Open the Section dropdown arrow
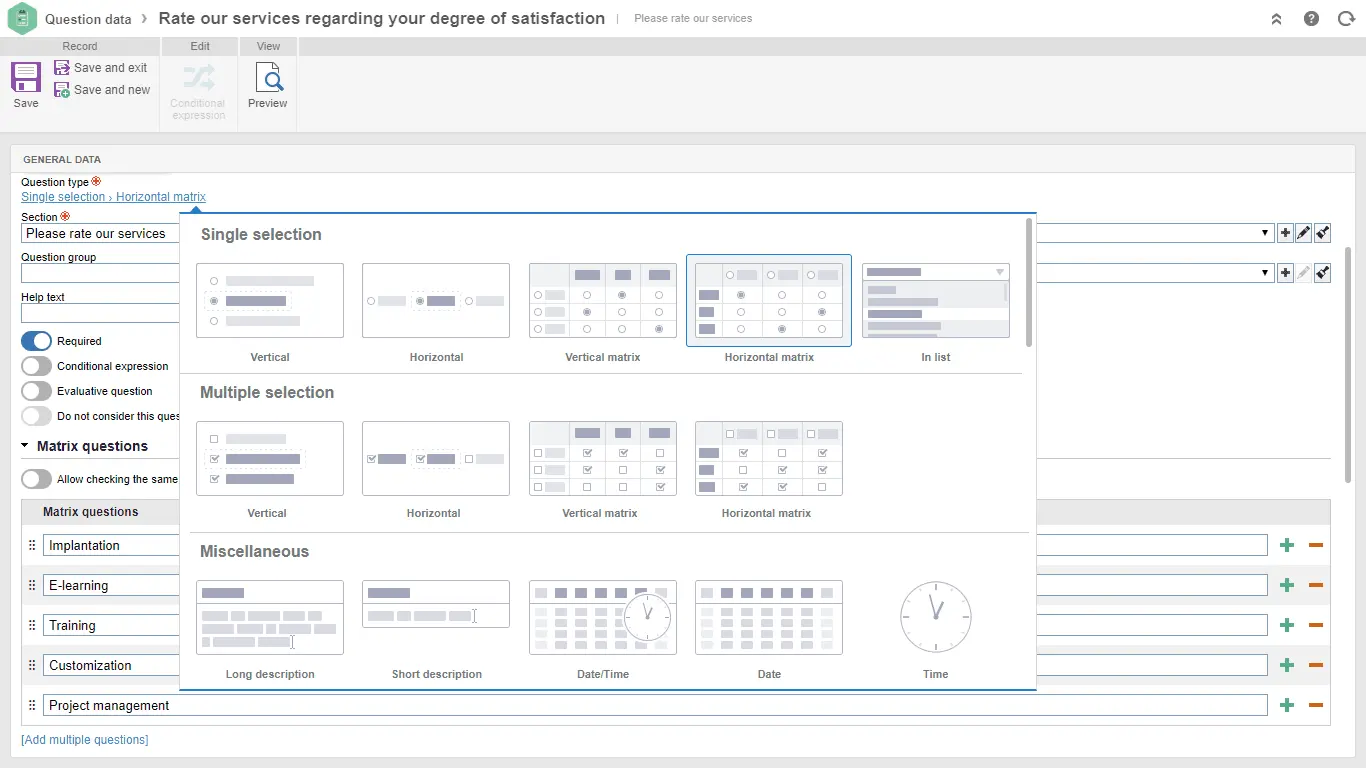This screenshot has height=768, width=1366. [1266, 233]
